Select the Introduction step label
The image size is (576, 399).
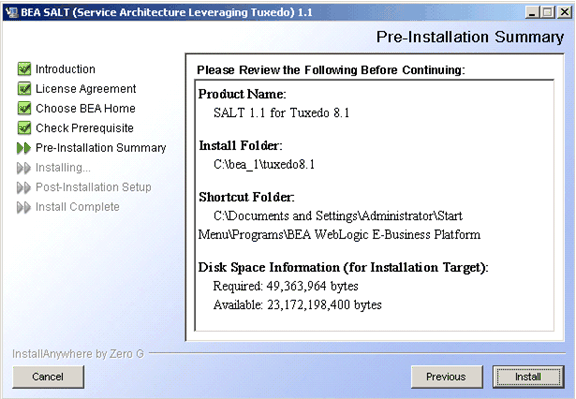(x=65, y=69)
